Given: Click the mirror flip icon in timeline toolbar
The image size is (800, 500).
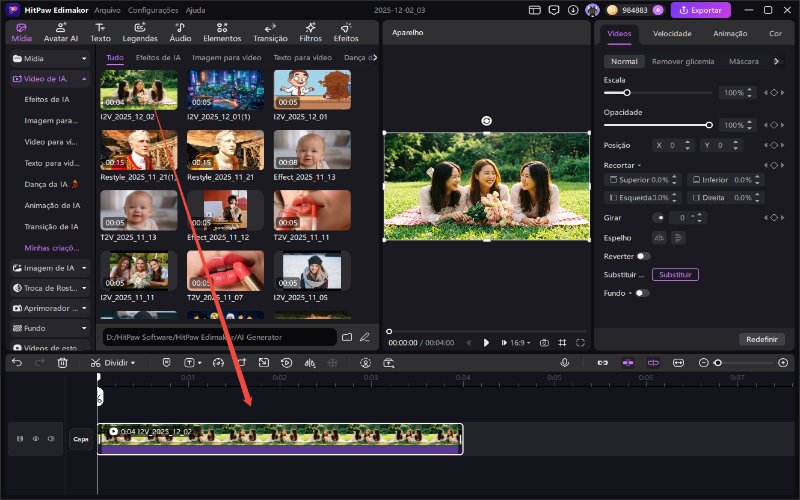Looking at the screenshot, I should click(310, 363).
